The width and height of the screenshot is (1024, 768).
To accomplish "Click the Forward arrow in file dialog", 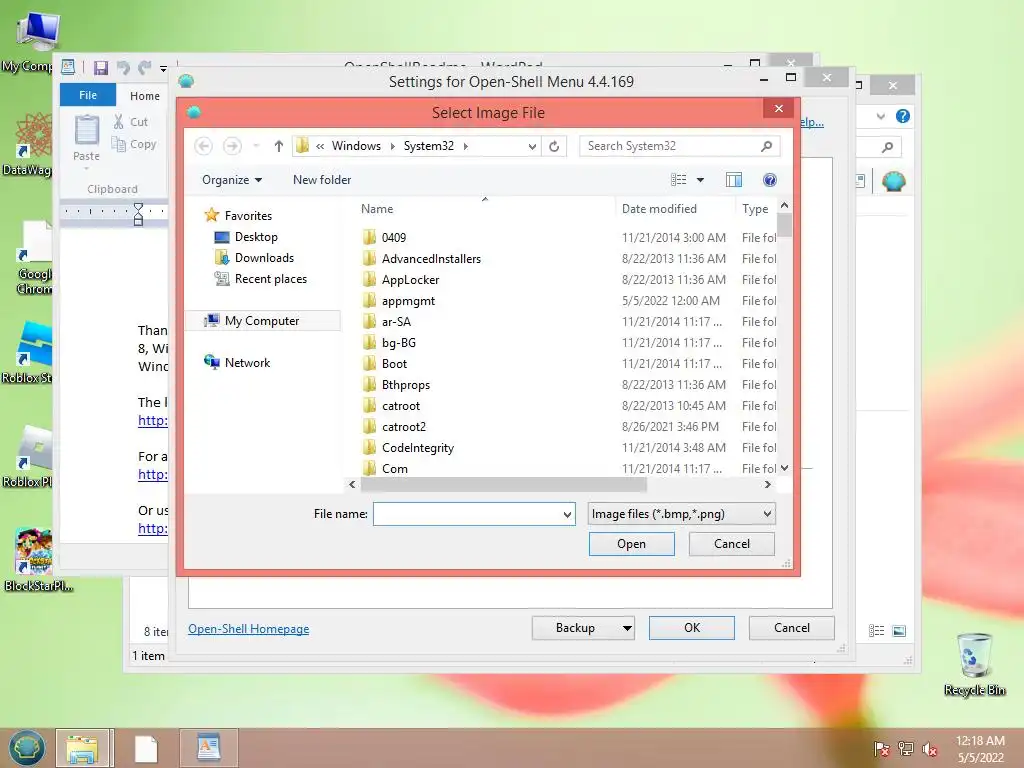I will tap(232, 146).
